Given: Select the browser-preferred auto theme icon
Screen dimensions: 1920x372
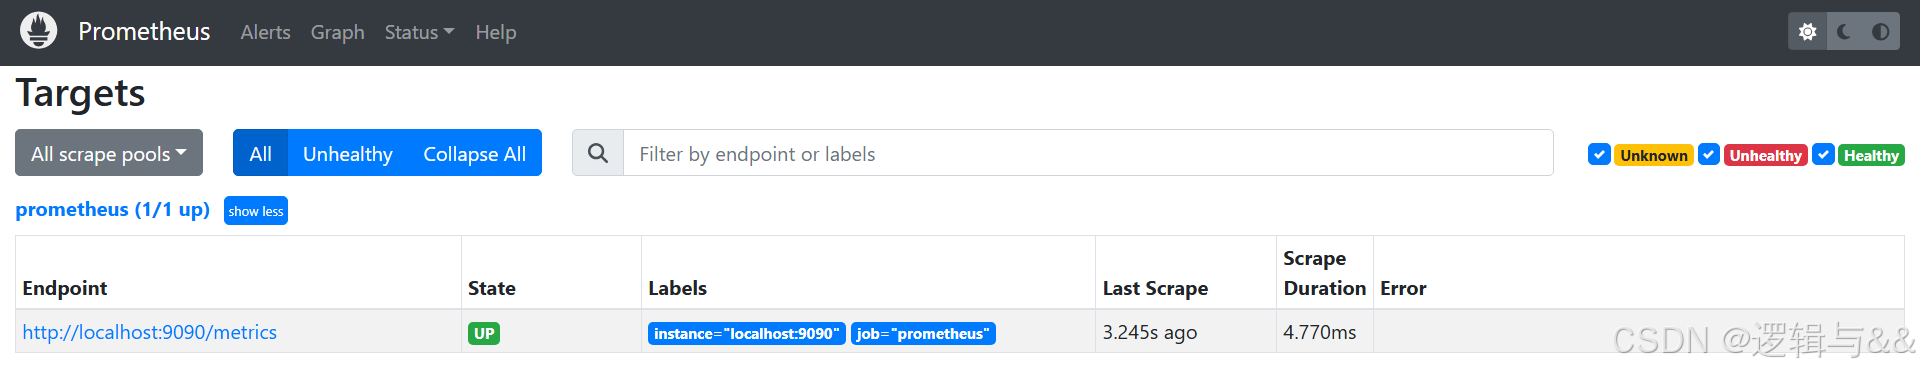Looking at the screenshot, I should (1881, 32).
